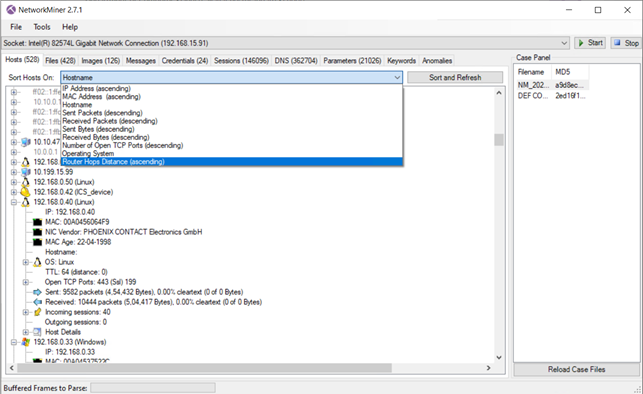Click the Host Details document icon
This screenshot has width=643, height=394.
coord(37,332)
